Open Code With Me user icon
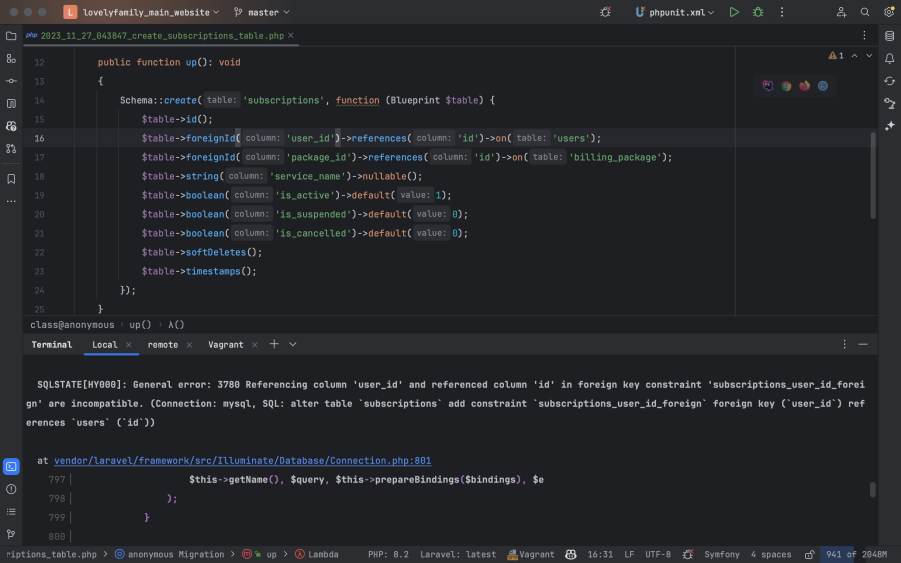 (841, 12)
